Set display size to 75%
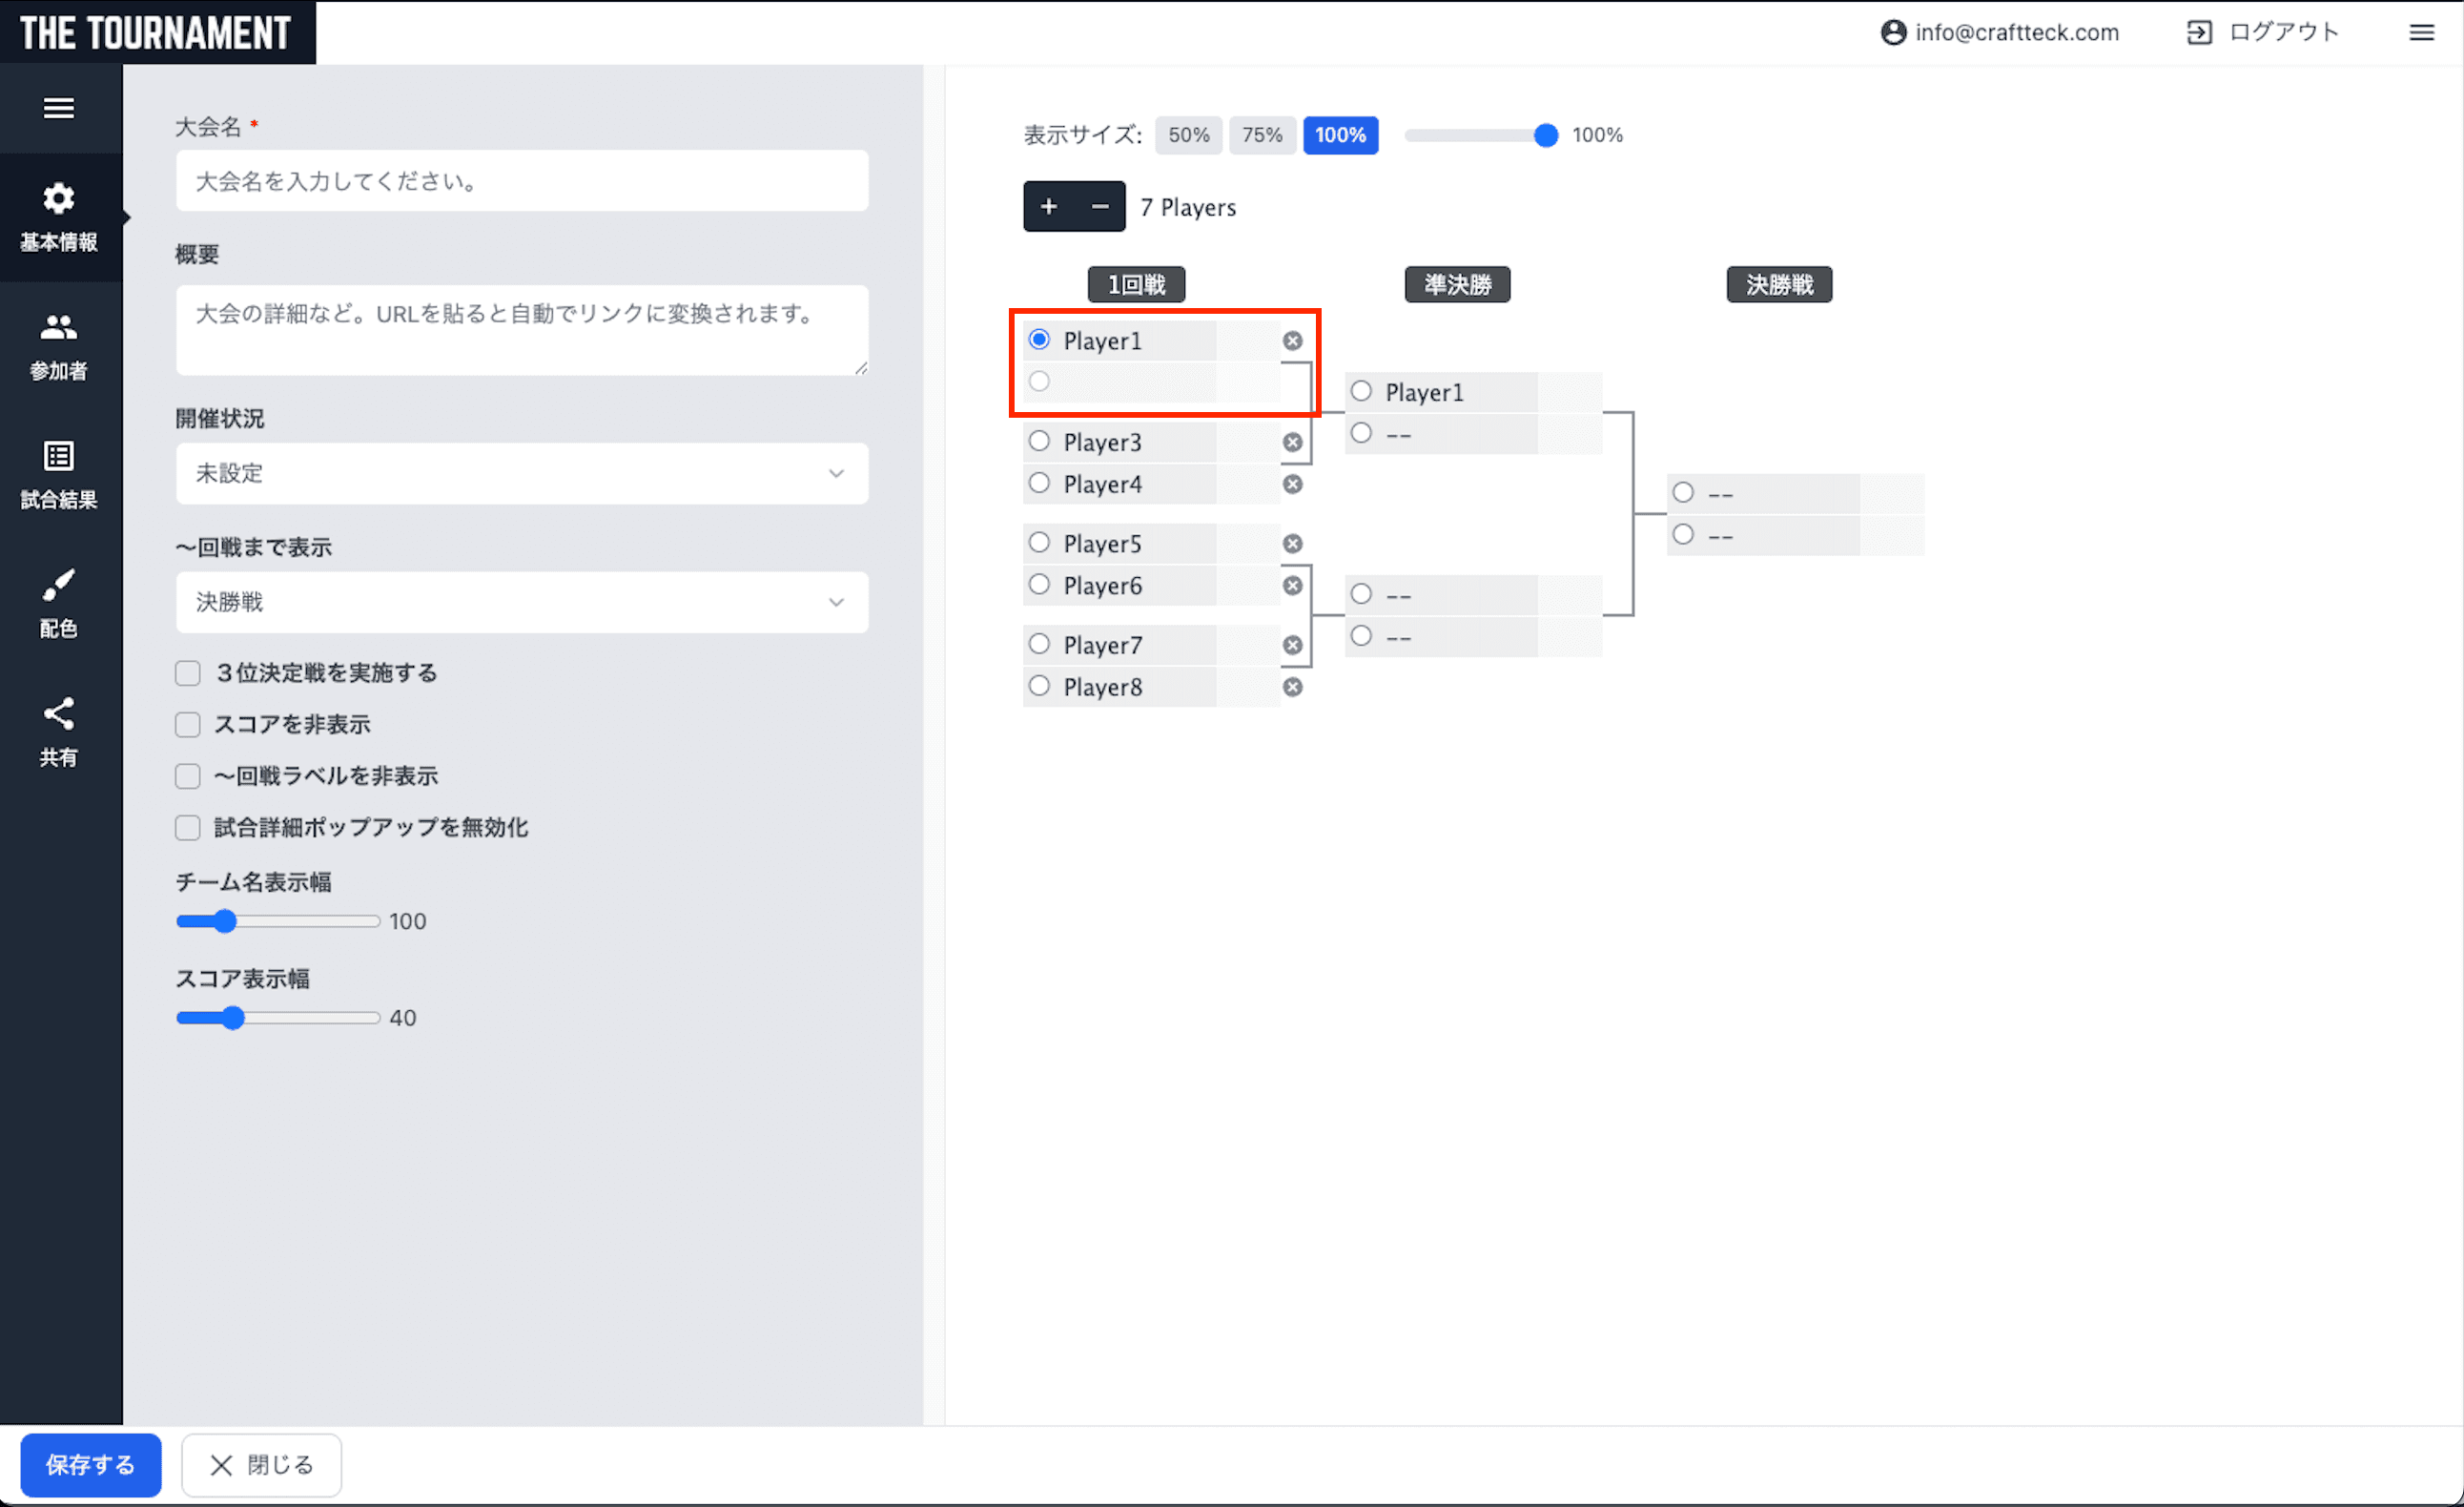The width and height of the screenshot is (2464, 1507). tap(1261, 135)
